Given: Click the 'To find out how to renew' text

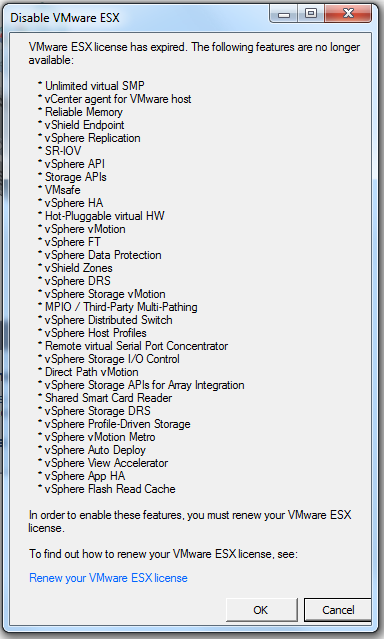Looking at the screenshot, I should pos(163,554).
